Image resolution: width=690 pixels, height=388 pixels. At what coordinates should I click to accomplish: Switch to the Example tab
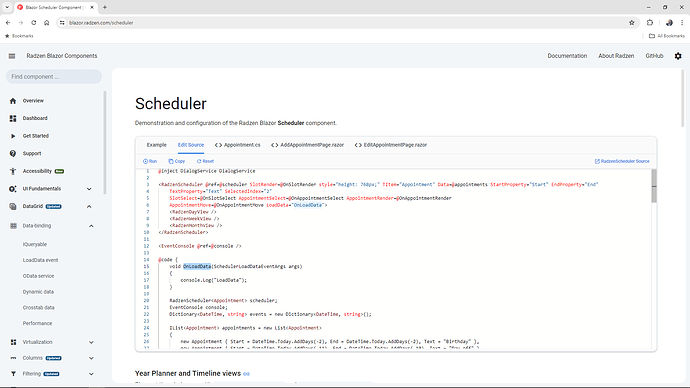[x=157, y=145]
